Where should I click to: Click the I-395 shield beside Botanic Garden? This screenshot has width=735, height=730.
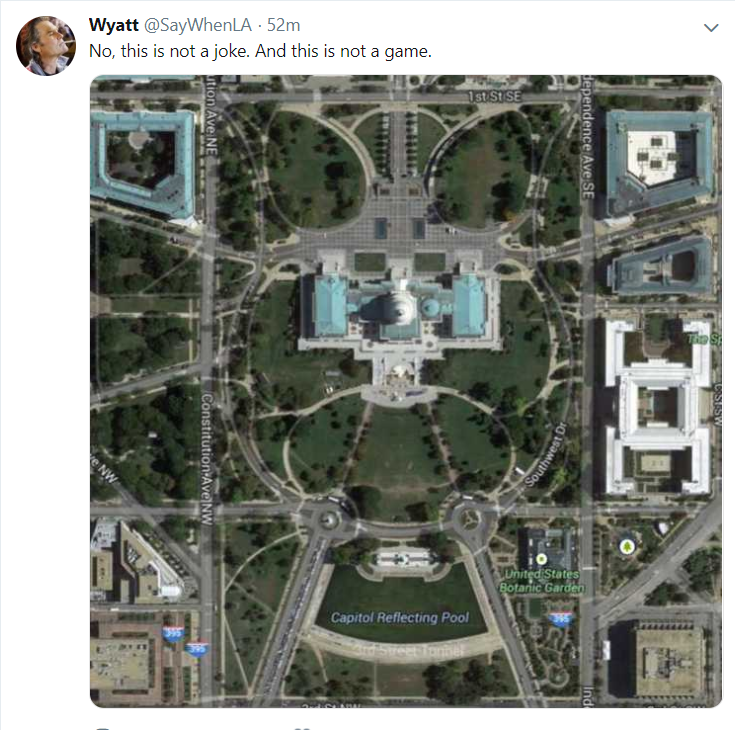561,620
